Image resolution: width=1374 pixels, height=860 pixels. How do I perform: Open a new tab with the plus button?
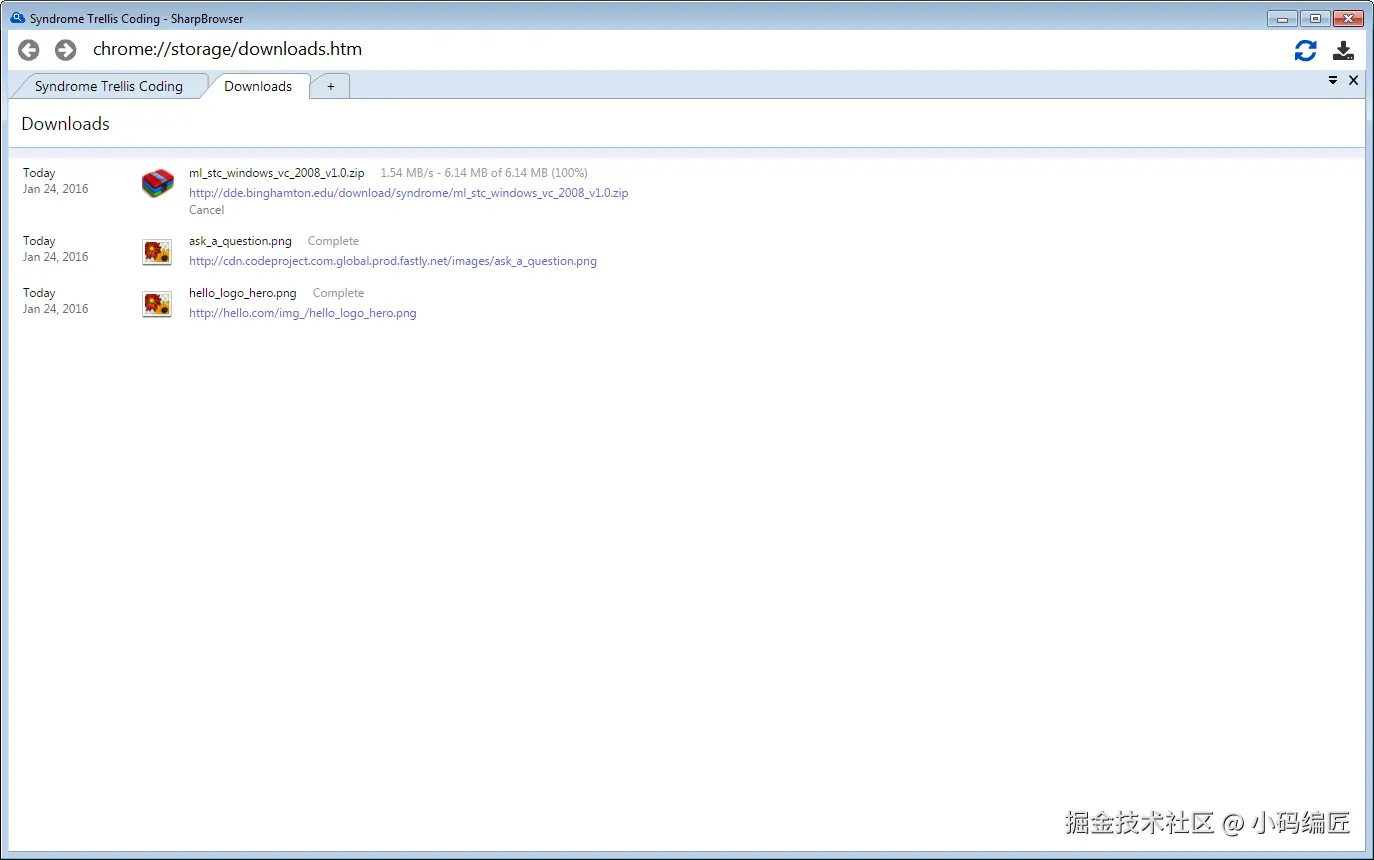tap(331, 87)
